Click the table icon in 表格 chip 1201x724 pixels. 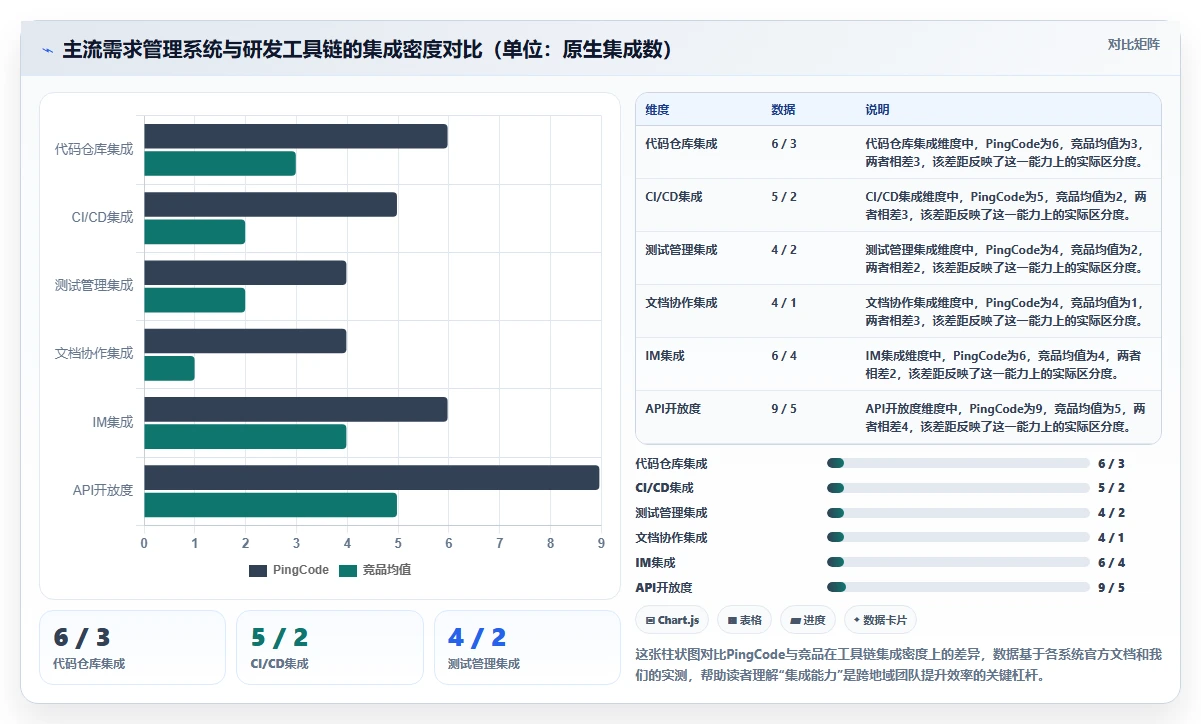[732, 620]
